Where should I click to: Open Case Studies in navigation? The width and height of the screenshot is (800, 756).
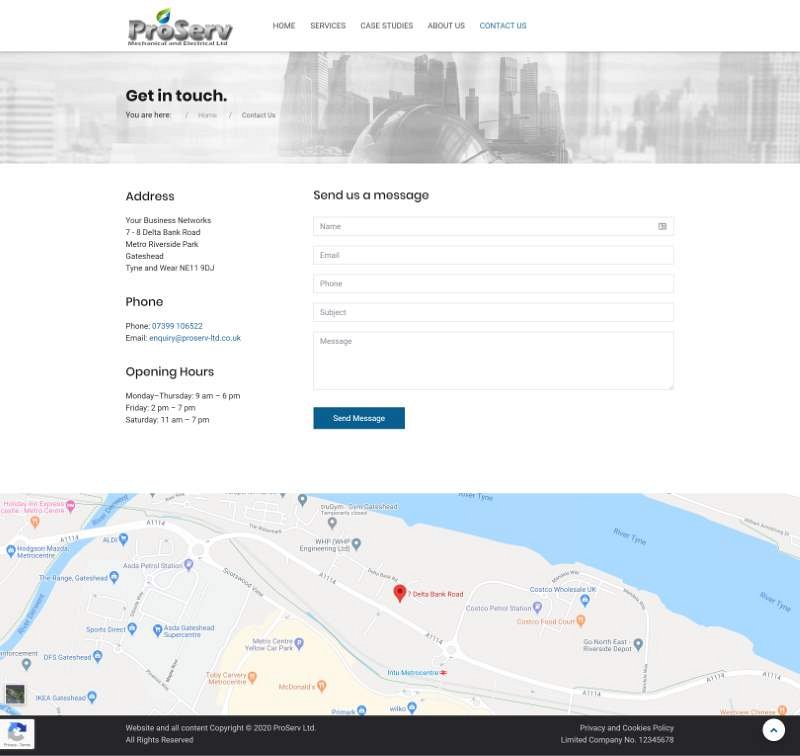pos(386,26)
